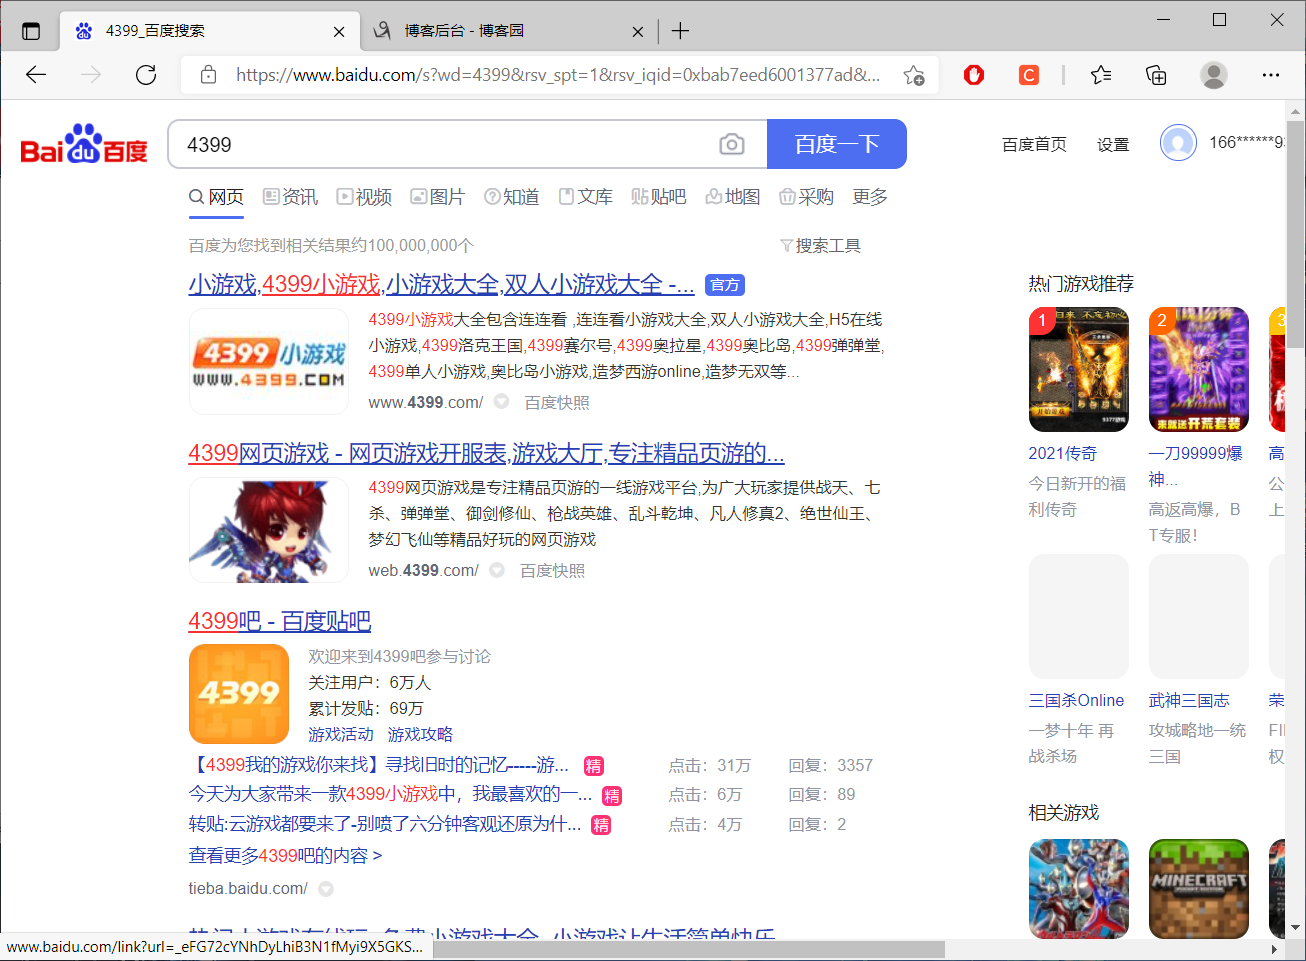Open 百度快照 for web.4399.com
1306x961 pixels.
point(553,570)
